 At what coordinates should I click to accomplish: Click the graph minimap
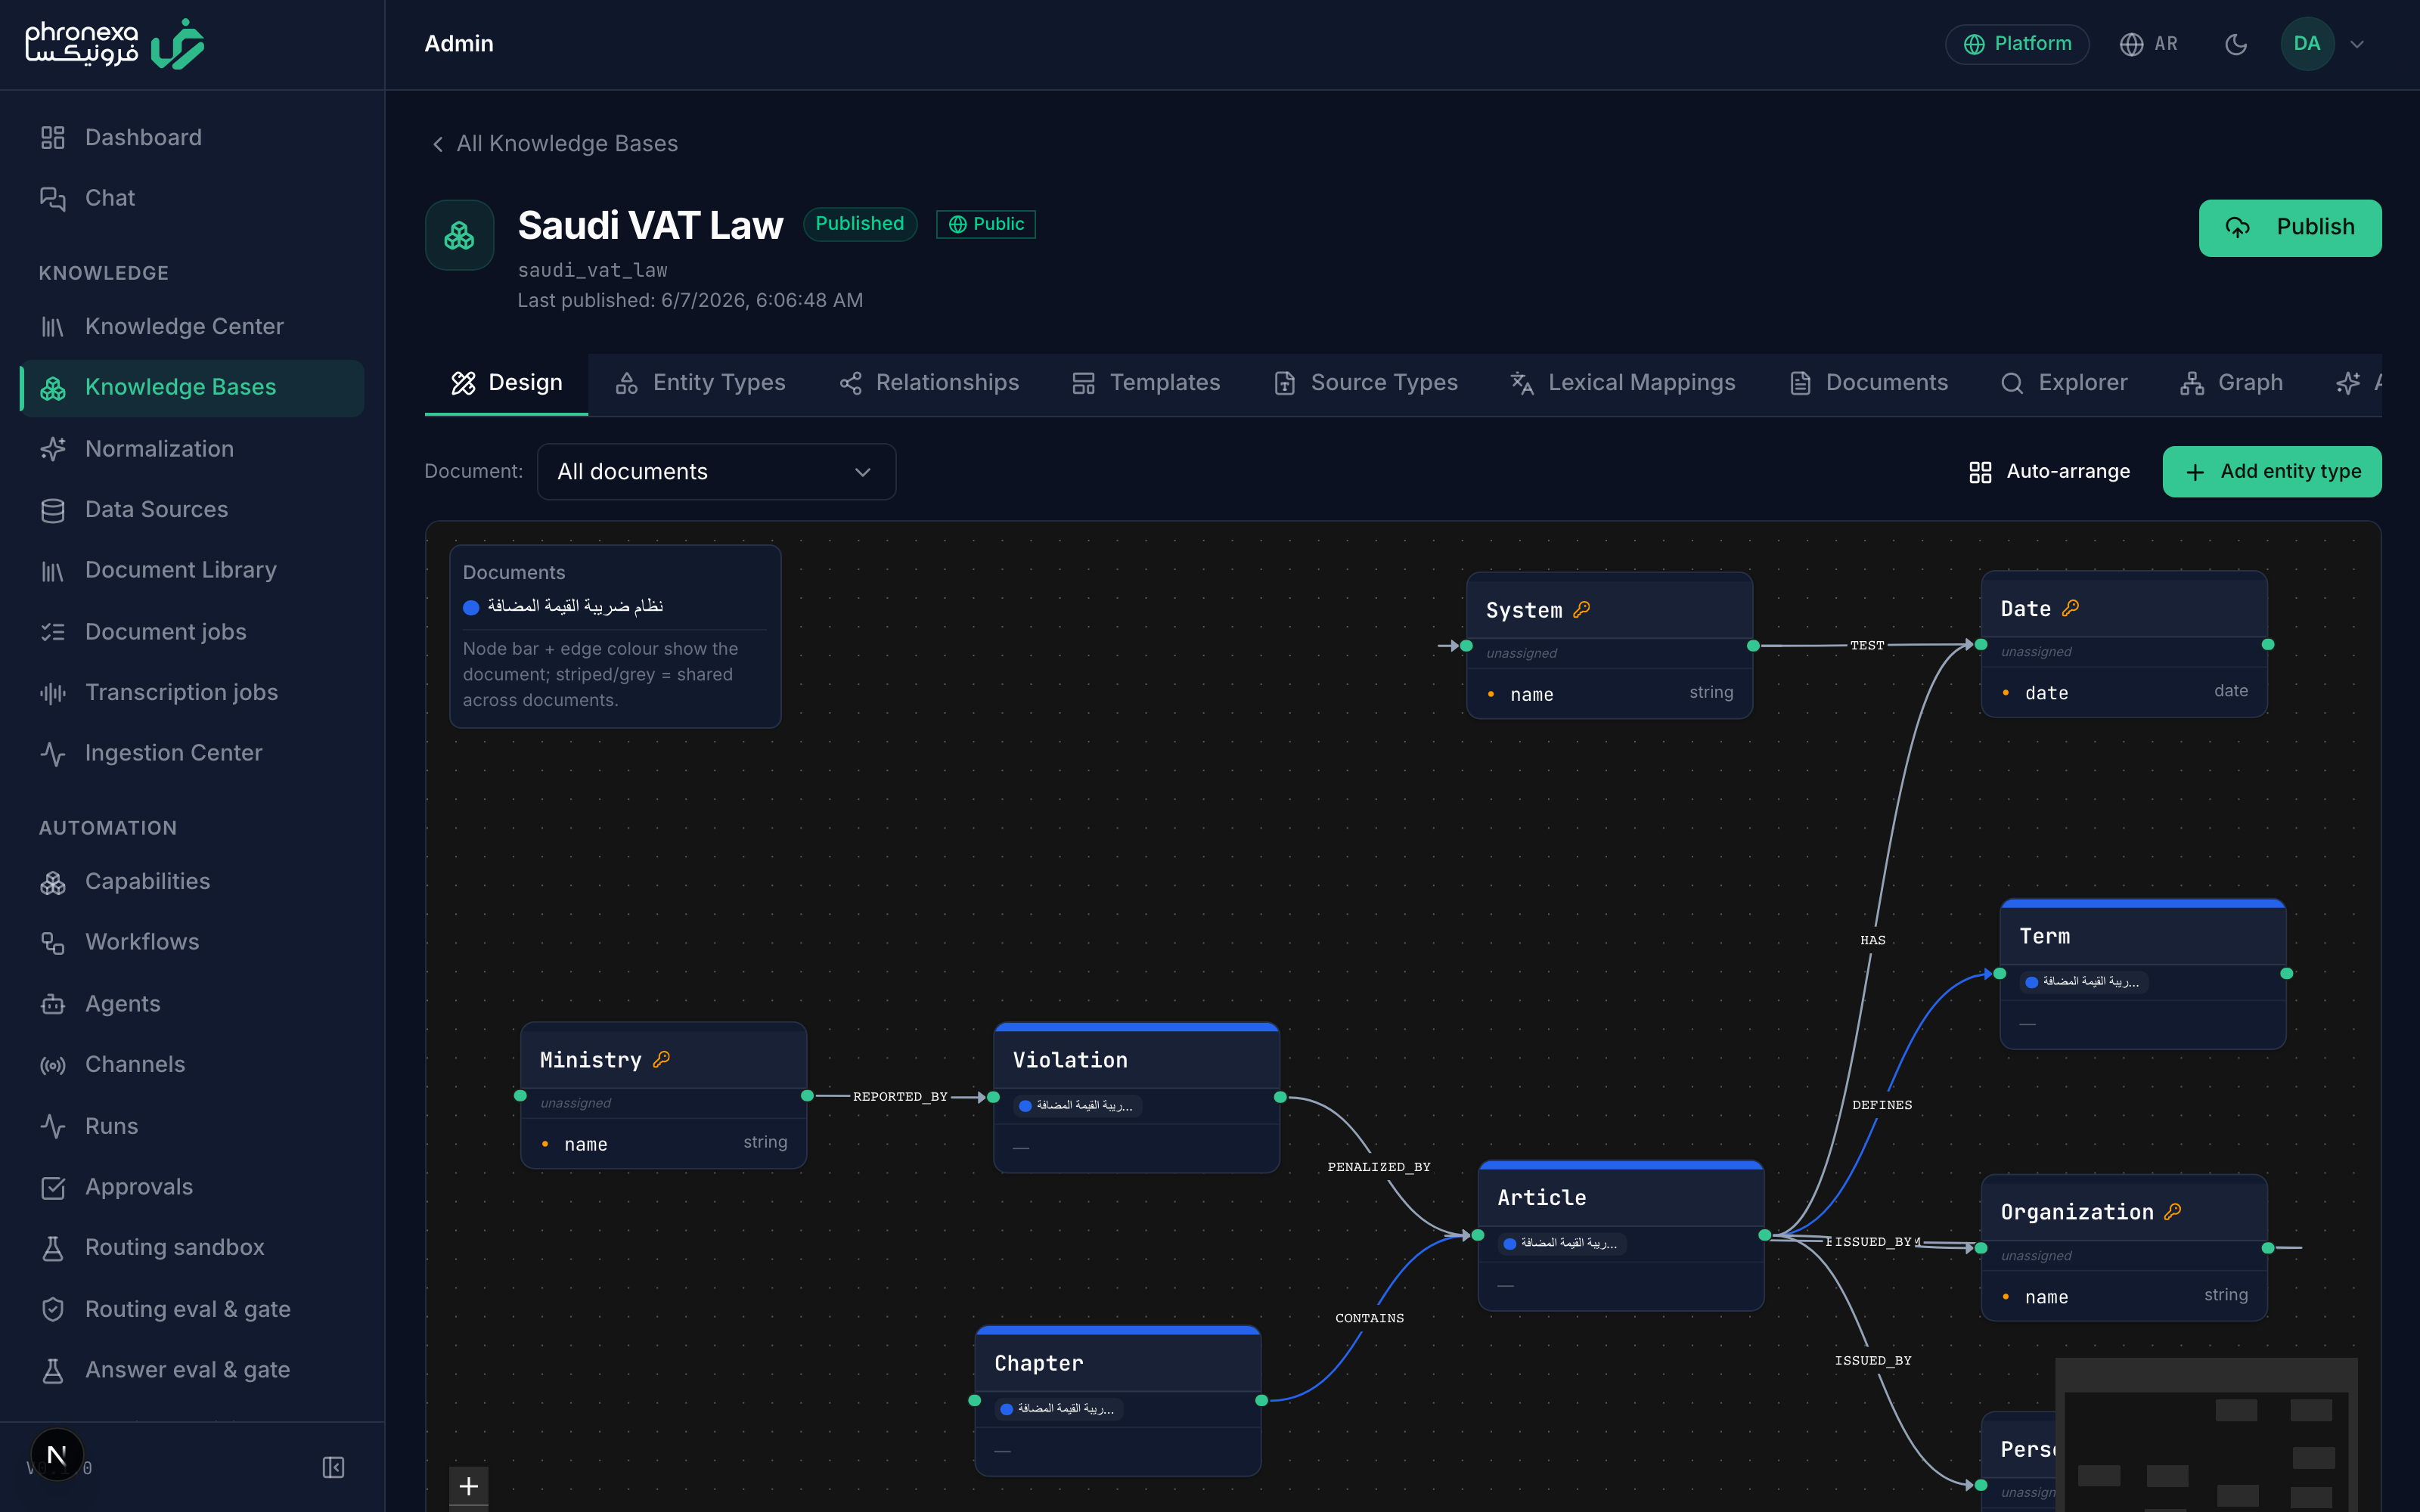(x=2206, y=1435)
